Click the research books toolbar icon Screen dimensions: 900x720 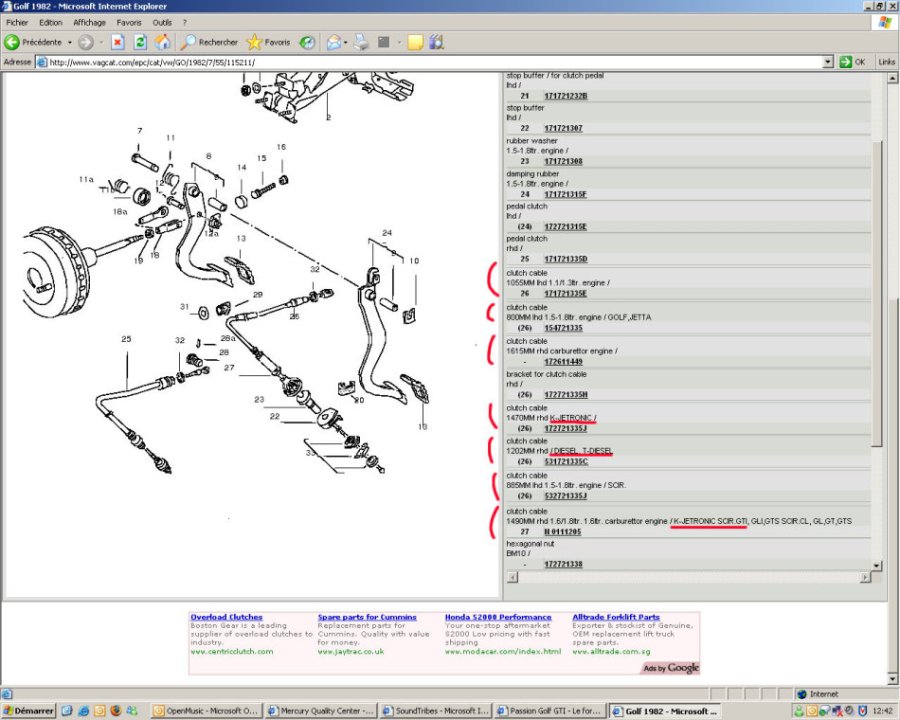[437, 42]
